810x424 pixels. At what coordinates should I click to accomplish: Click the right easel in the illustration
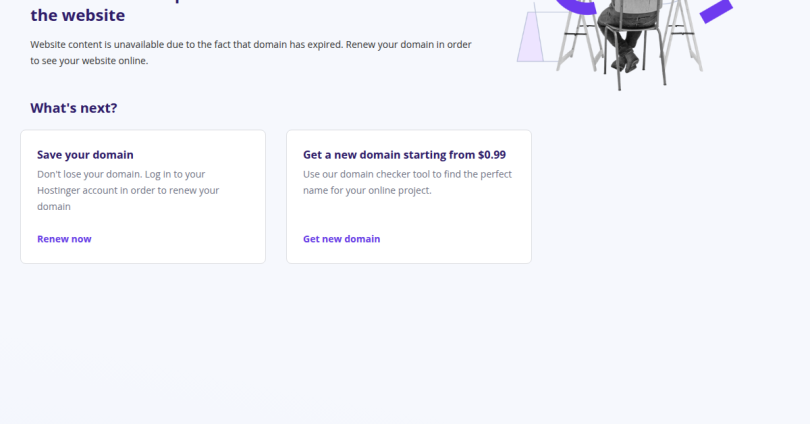tap(682, 35)
